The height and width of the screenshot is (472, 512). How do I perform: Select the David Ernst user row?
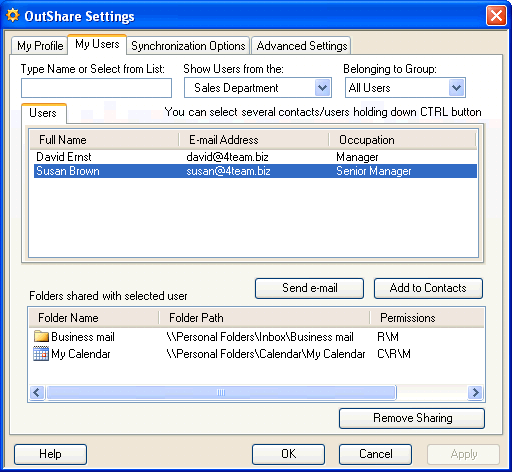[255, 157]
